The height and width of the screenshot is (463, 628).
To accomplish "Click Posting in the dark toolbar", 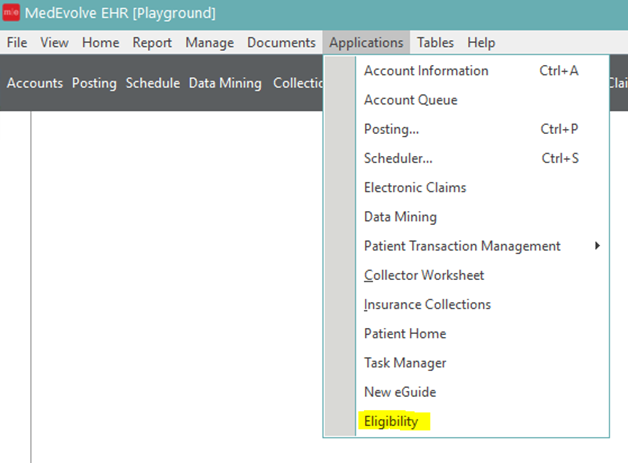I will 94,83.
